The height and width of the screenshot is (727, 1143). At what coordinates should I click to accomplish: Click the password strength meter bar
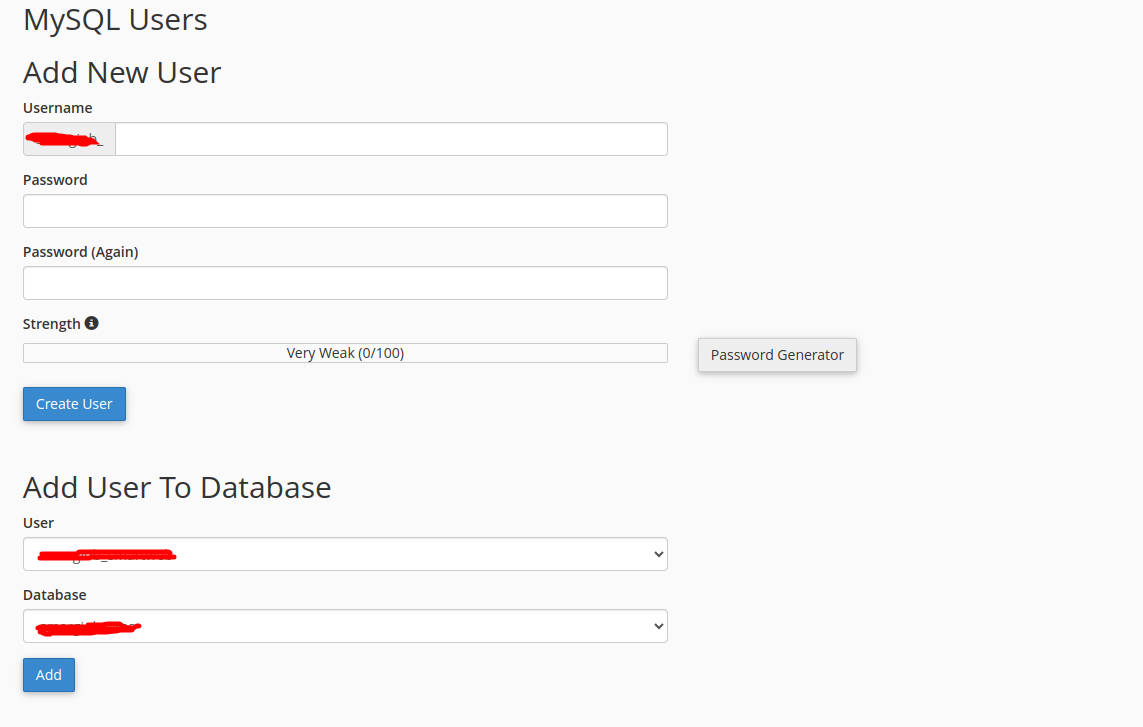click(345, 353)
